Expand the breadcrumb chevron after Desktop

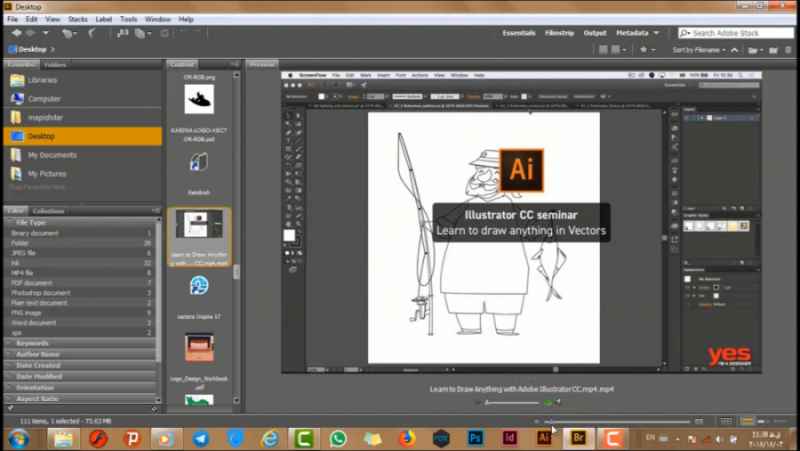pos(53,49)
